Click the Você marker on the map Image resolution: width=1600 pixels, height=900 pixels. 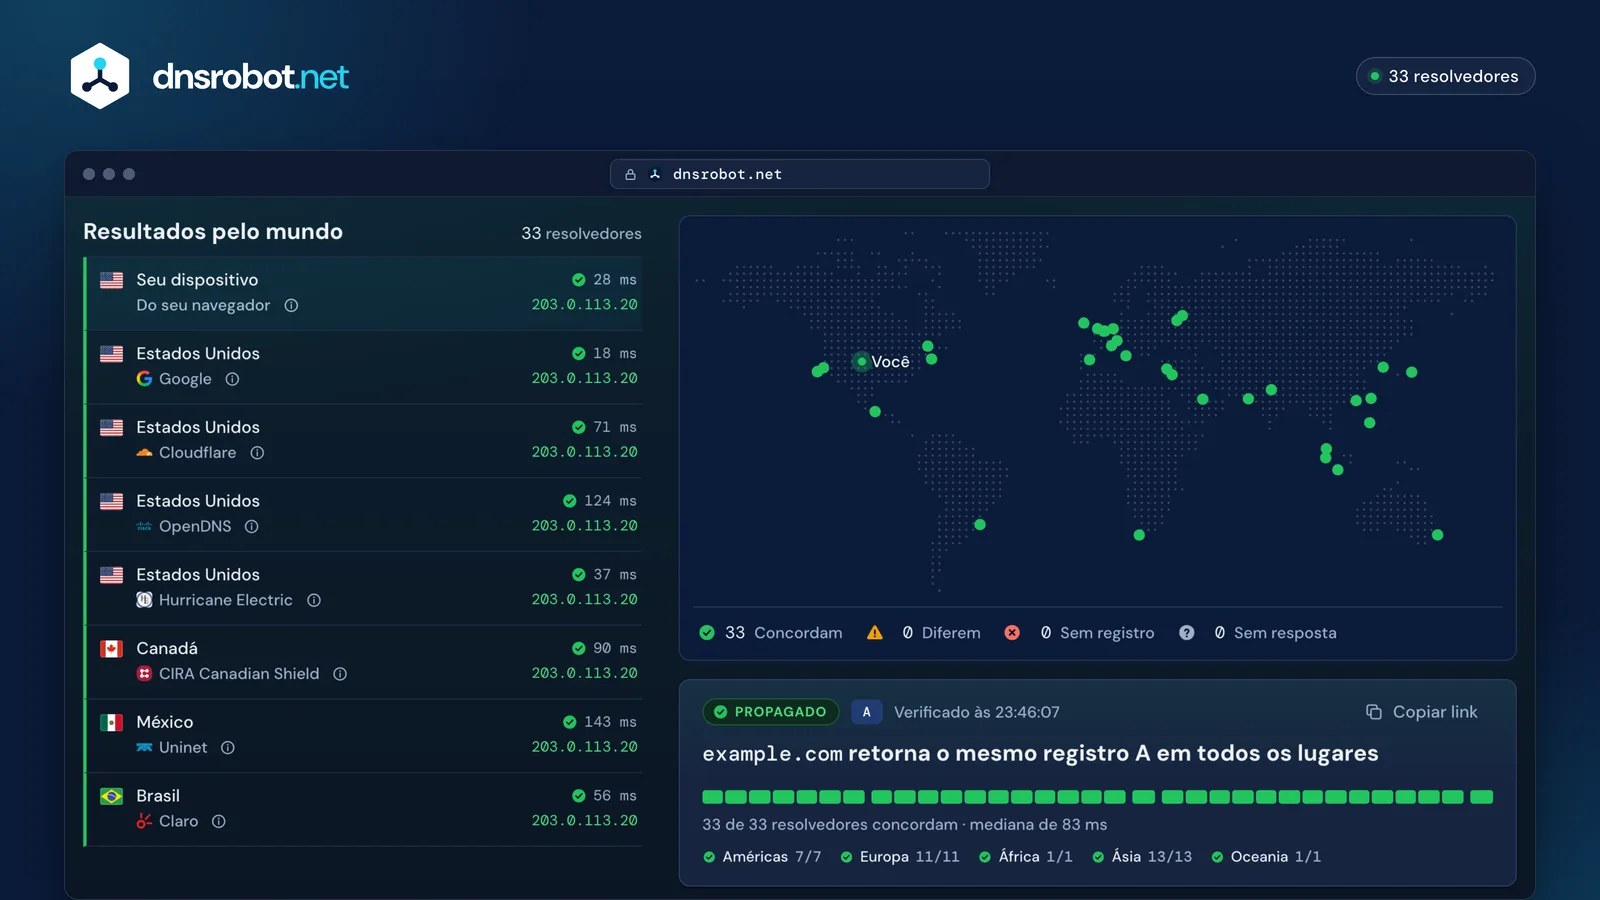tap(862, 361)
